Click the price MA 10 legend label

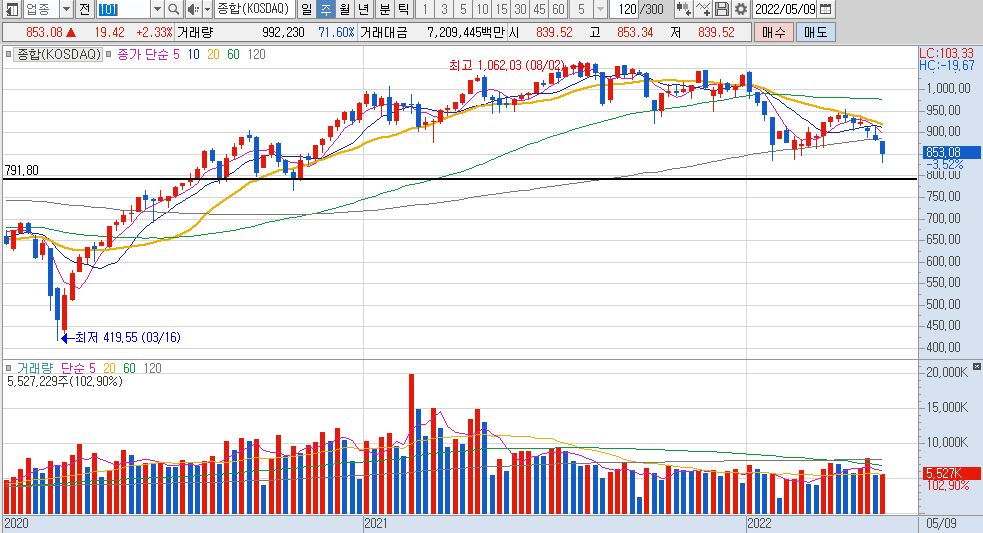coord(194,55)
